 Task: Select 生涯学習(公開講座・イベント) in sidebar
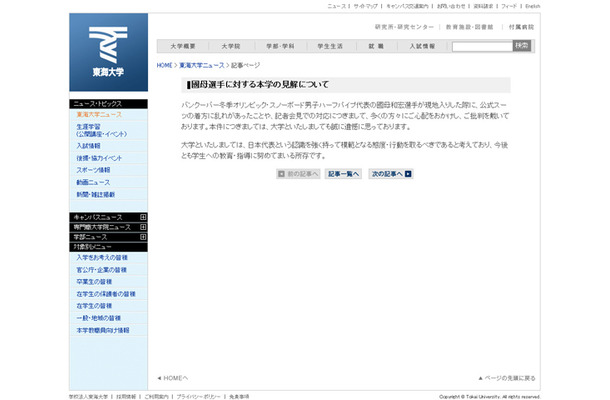coord(102,130)
